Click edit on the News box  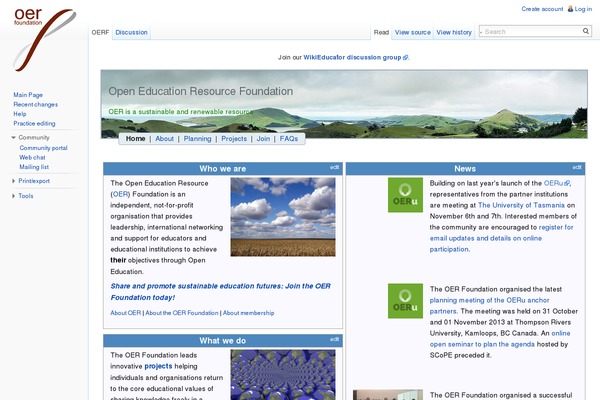[x=577, y=167]
